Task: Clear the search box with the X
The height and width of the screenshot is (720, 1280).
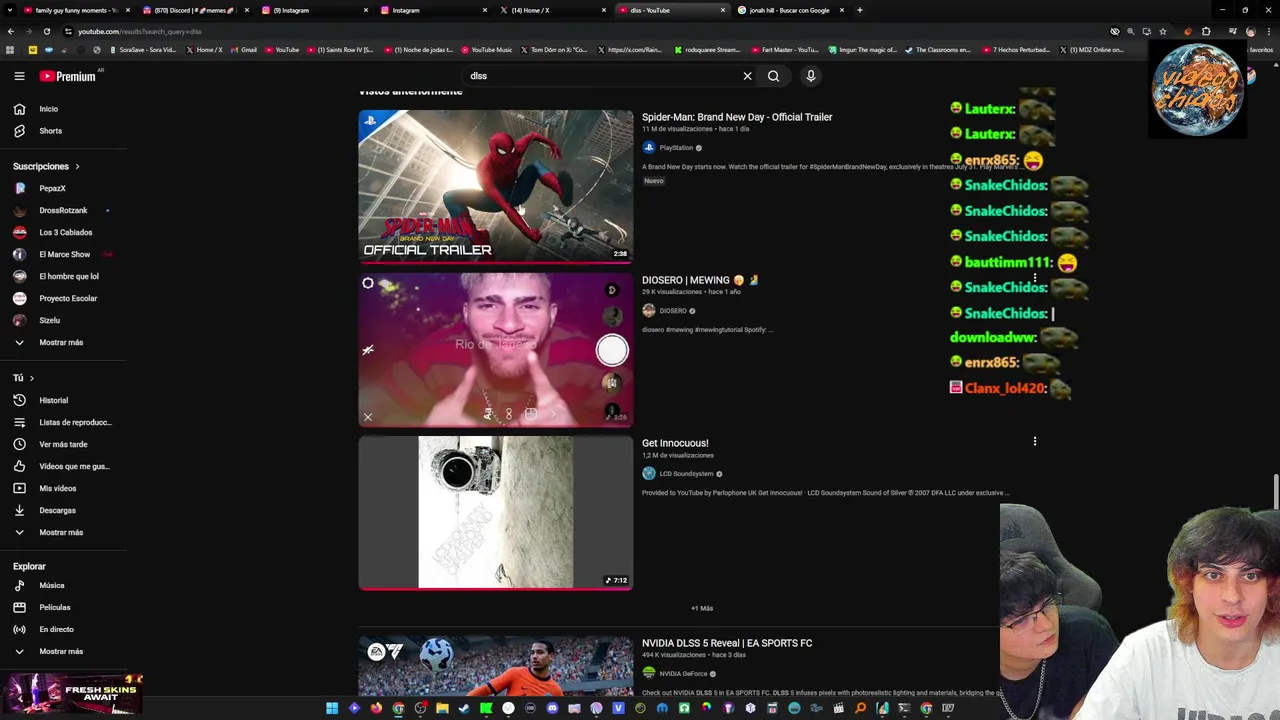Action: pos(747,76)
